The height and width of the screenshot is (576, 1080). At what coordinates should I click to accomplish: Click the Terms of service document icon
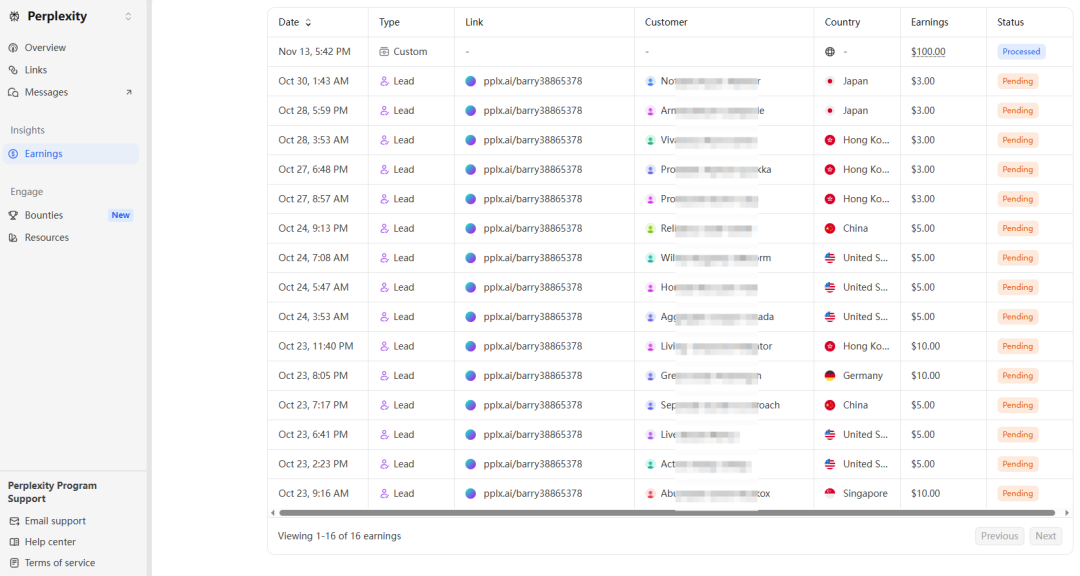[14, 563]
